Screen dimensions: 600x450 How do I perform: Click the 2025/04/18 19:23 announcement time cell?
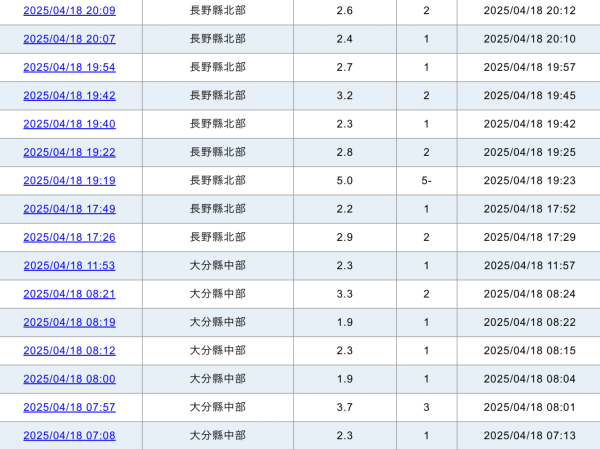(528, 181)
